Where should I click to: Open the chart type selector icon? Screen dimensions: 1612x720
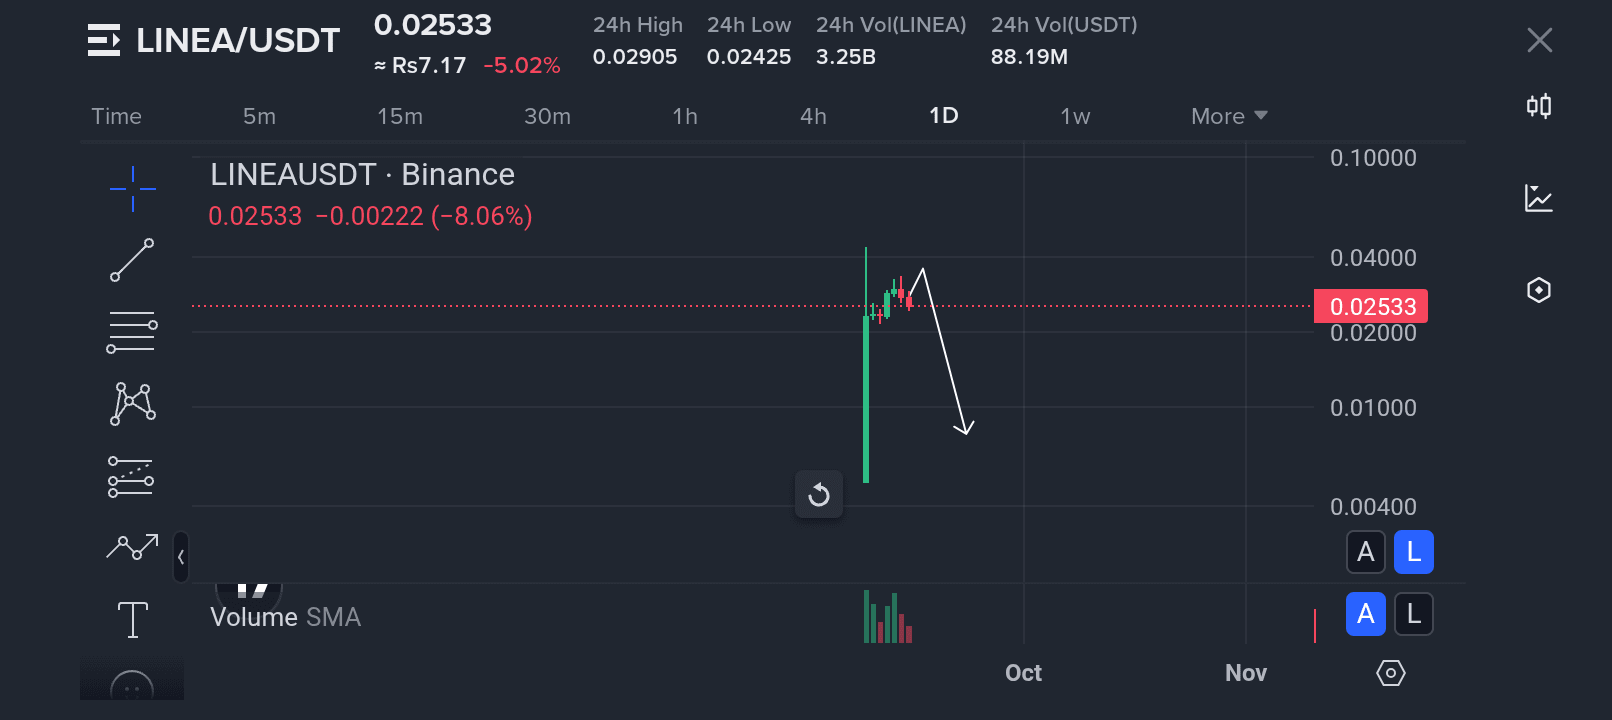click(x=1539, y=197)
